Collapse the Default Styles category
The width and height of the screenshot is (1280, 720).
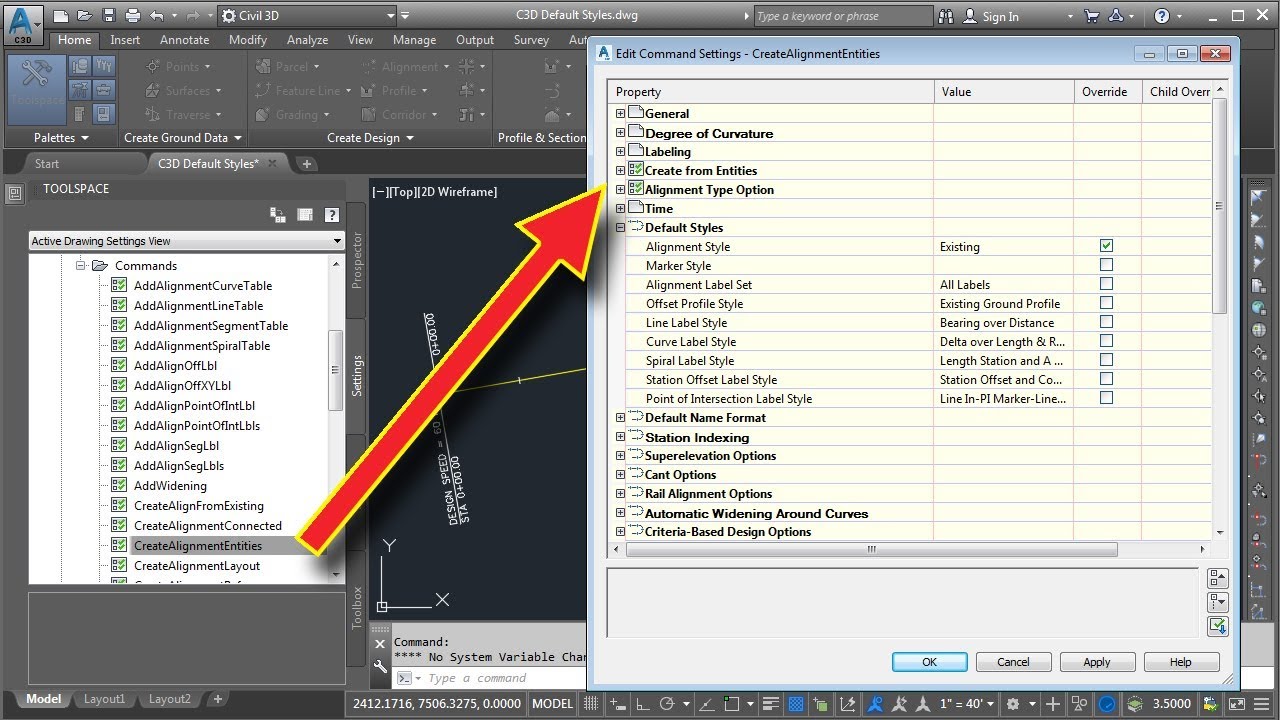(x=620, y=227)
